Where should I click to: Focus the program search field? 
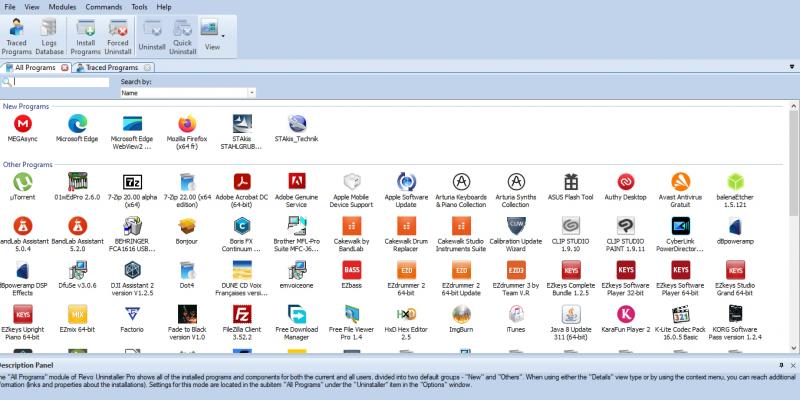click(61, 82)
